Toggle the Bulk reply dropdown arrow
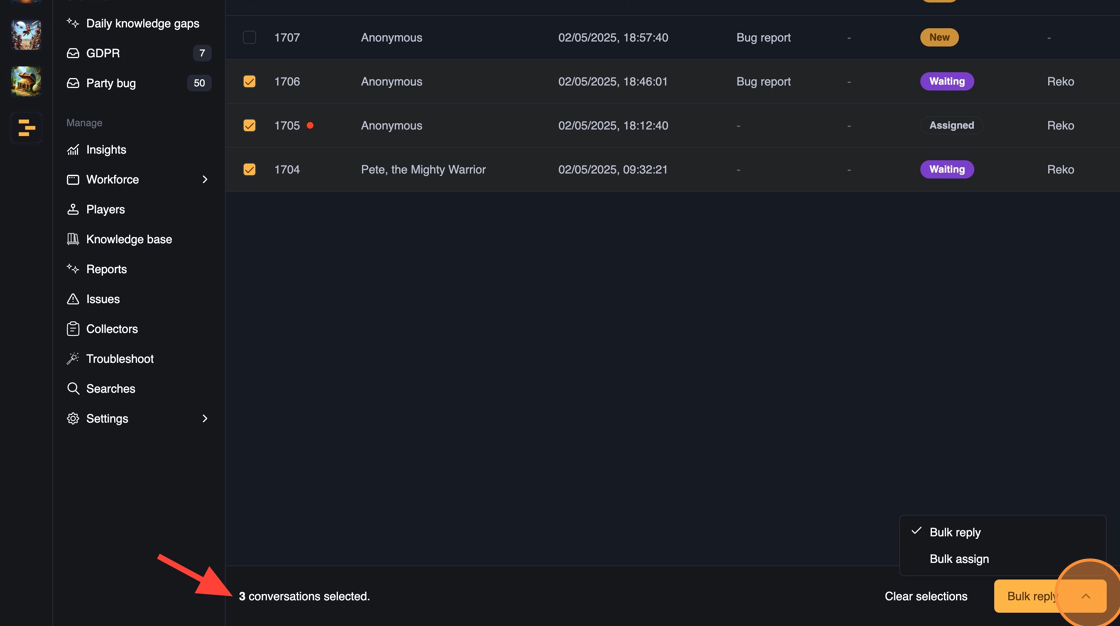Screen dimensions: 1120x626 click(x=1085, y=596)
